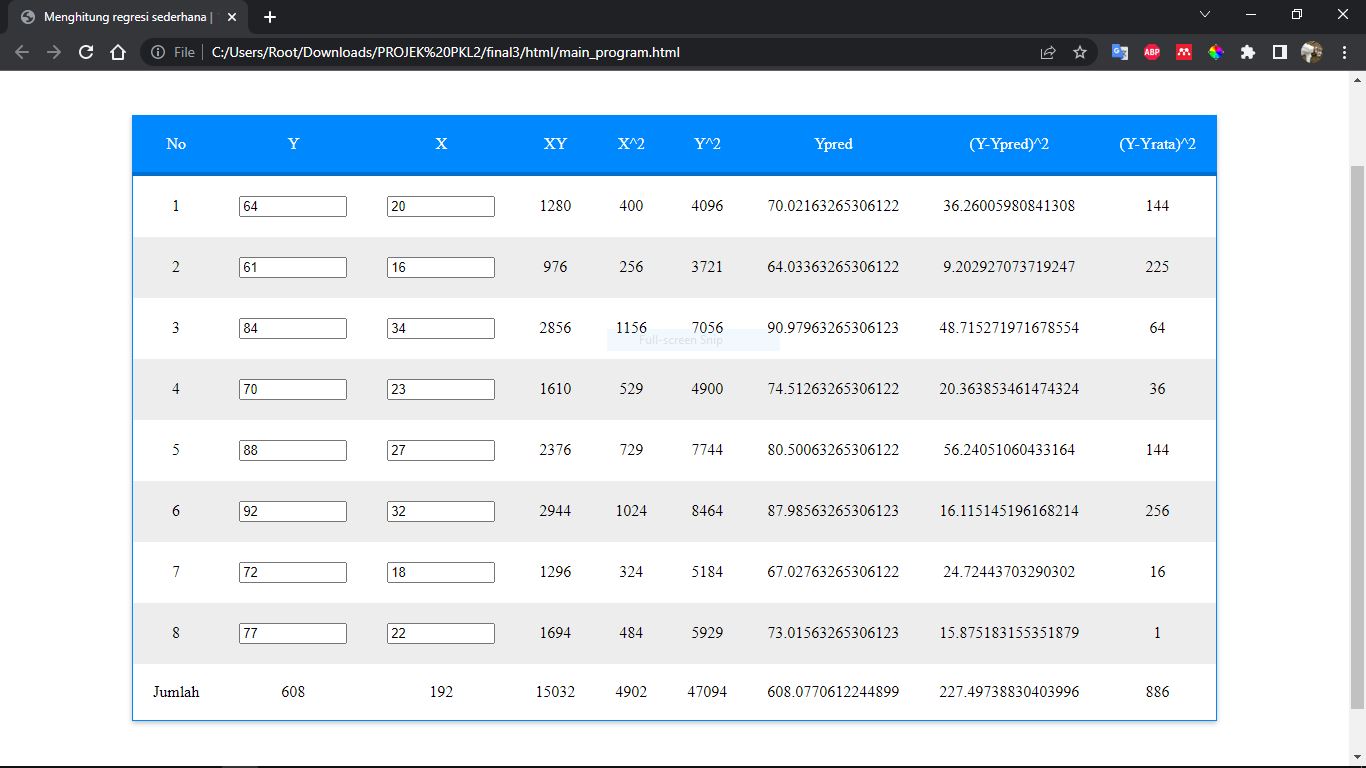Viewport: 1366px width, 768px height.
Task: Click the Google Translate extension icon
Action: coord(1120,52)
